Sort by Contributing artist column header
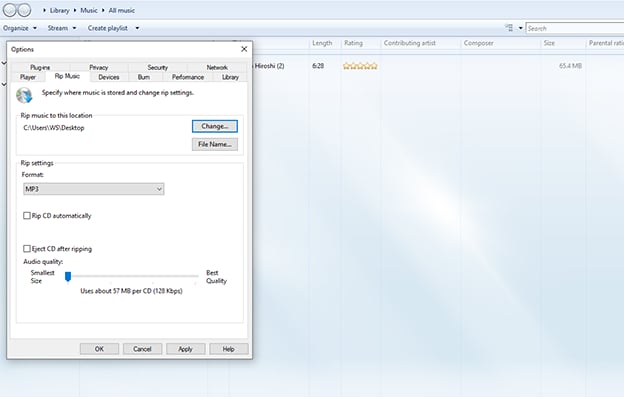Viewport: 624px width, 397px height. click(410, 43)
